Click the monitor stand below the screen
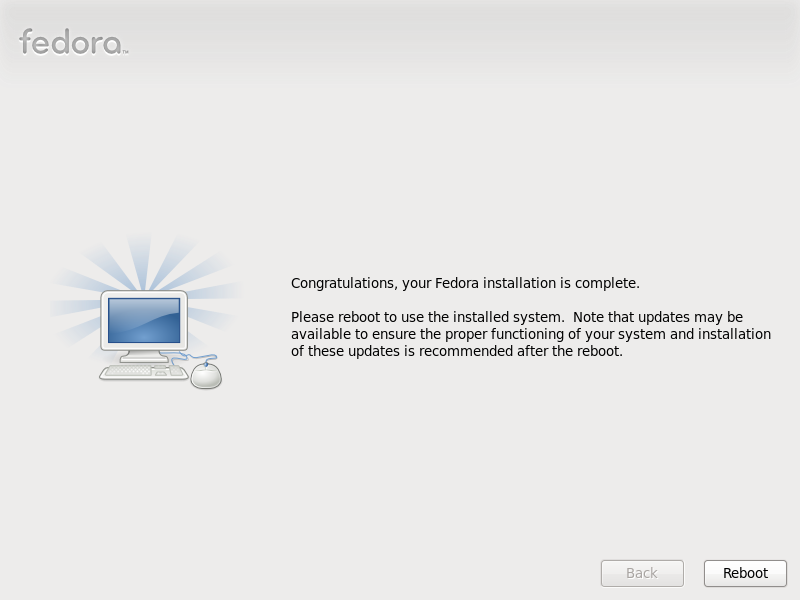Image resolution: width=800 pixels, height=600 pixels. 144,356
